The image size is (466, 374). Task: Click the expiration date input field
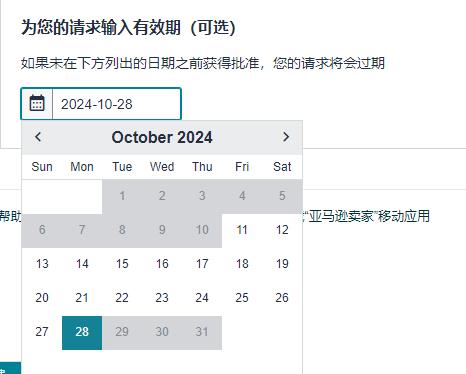click(x=117, y=104)
